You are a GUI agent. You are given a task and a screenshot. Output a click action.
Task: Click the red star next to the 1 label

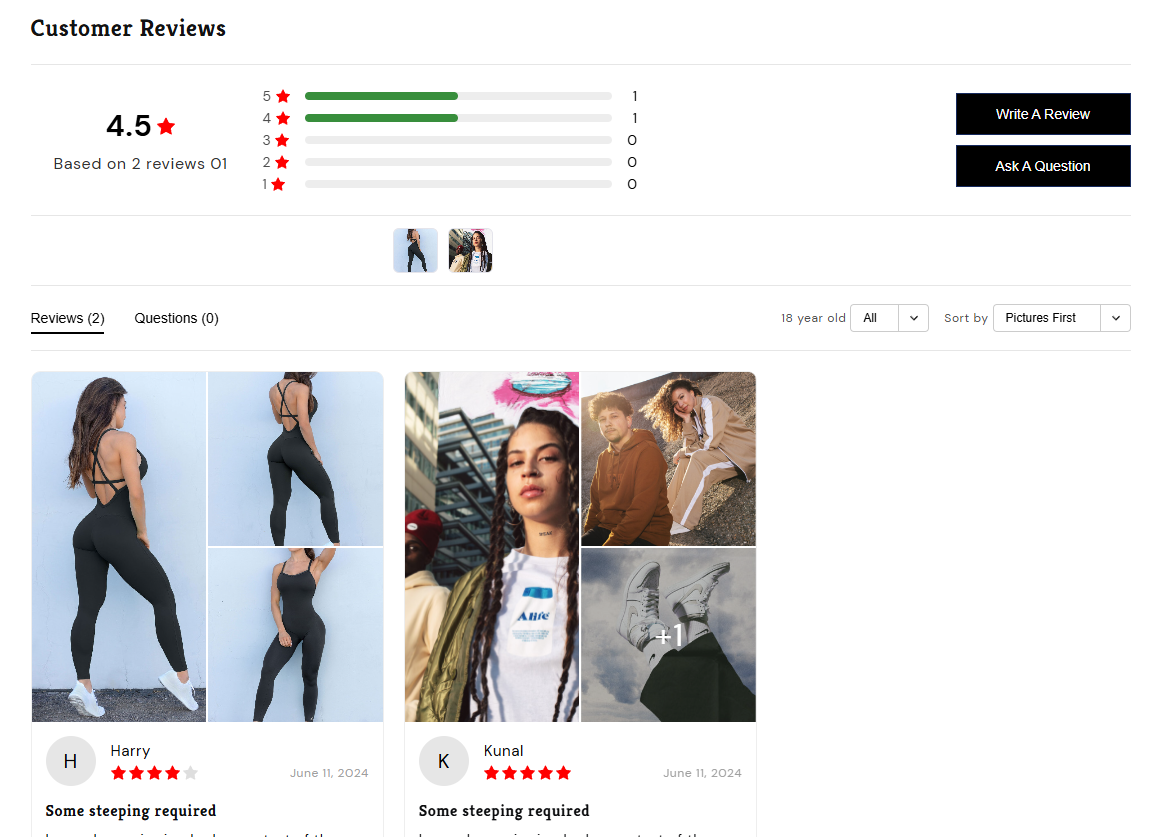pyautogui.click(x=278, y=184)
